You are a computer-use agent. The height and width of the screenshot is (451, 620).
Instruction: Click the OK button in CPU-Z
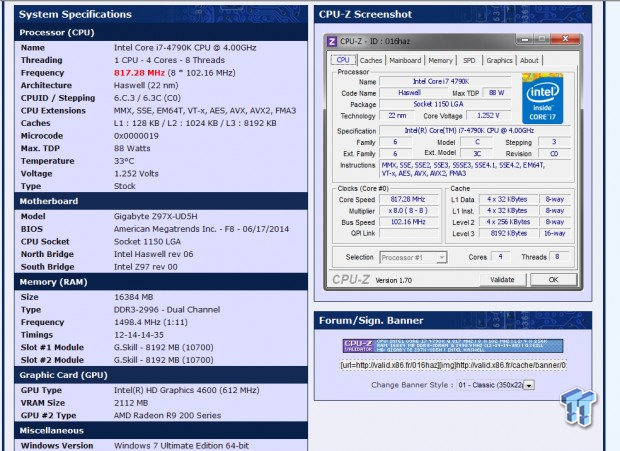pyautogui.click(x=553, y=279)
